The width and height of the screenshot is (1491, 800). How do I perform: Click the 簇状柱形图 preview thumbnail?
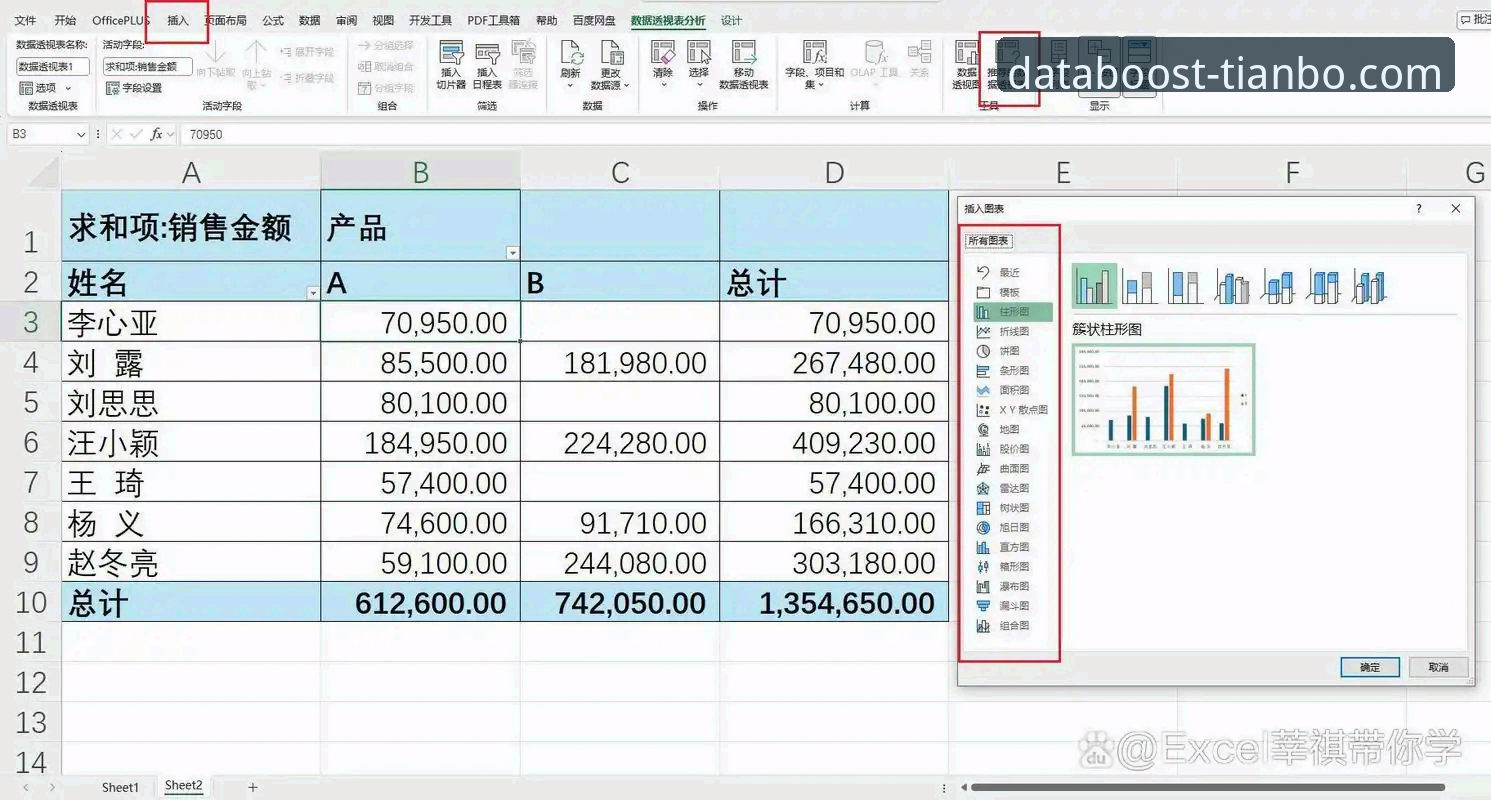pyautogui.click(x=1163, y=399)
